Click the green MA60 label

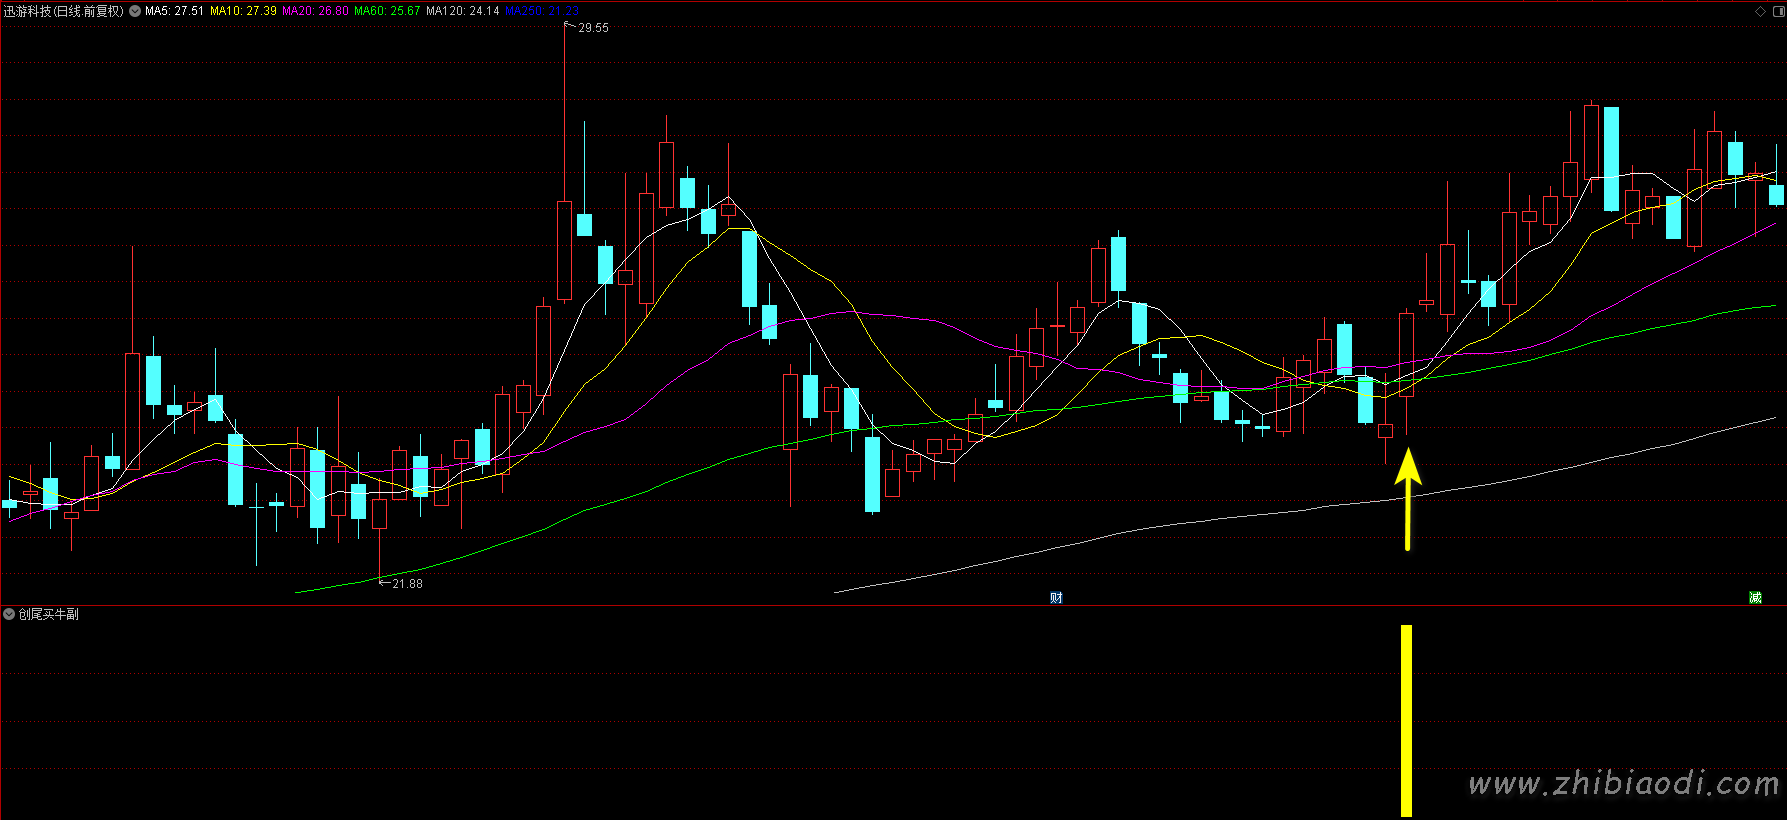tap(387, 11)
